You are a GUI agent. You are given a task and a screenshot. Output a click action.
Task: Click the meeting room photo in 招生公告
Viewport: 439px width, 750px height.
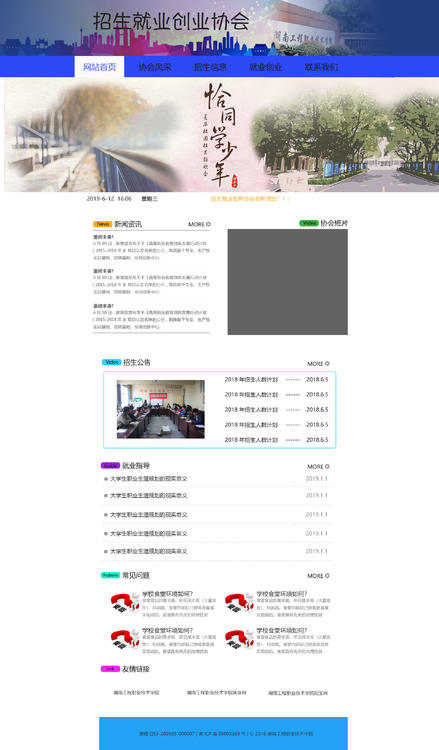(161, 409)
